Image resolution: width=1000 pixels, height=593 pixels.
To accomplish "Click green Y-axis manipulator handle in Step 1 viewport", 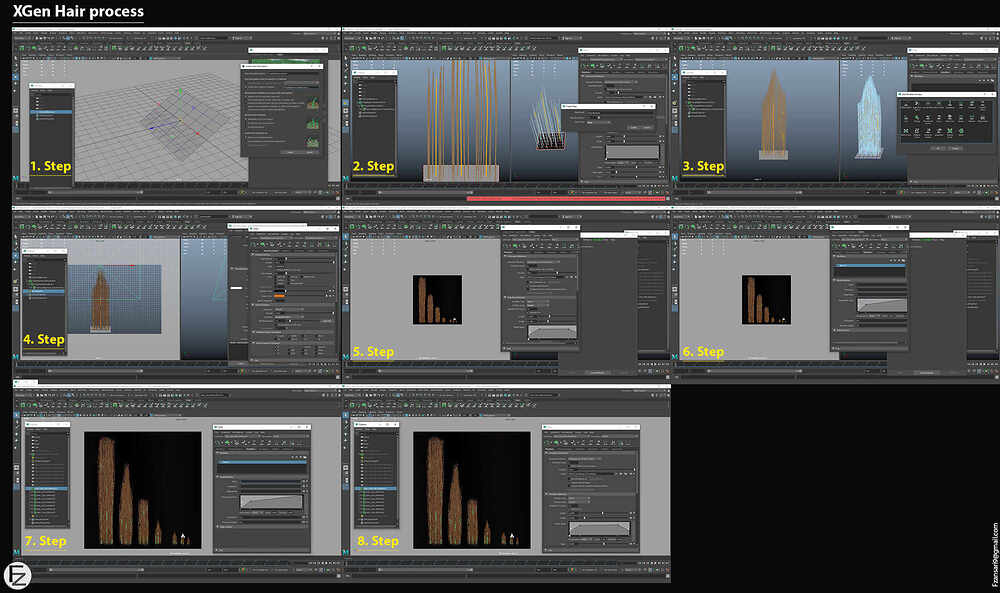I will point(180,91).
